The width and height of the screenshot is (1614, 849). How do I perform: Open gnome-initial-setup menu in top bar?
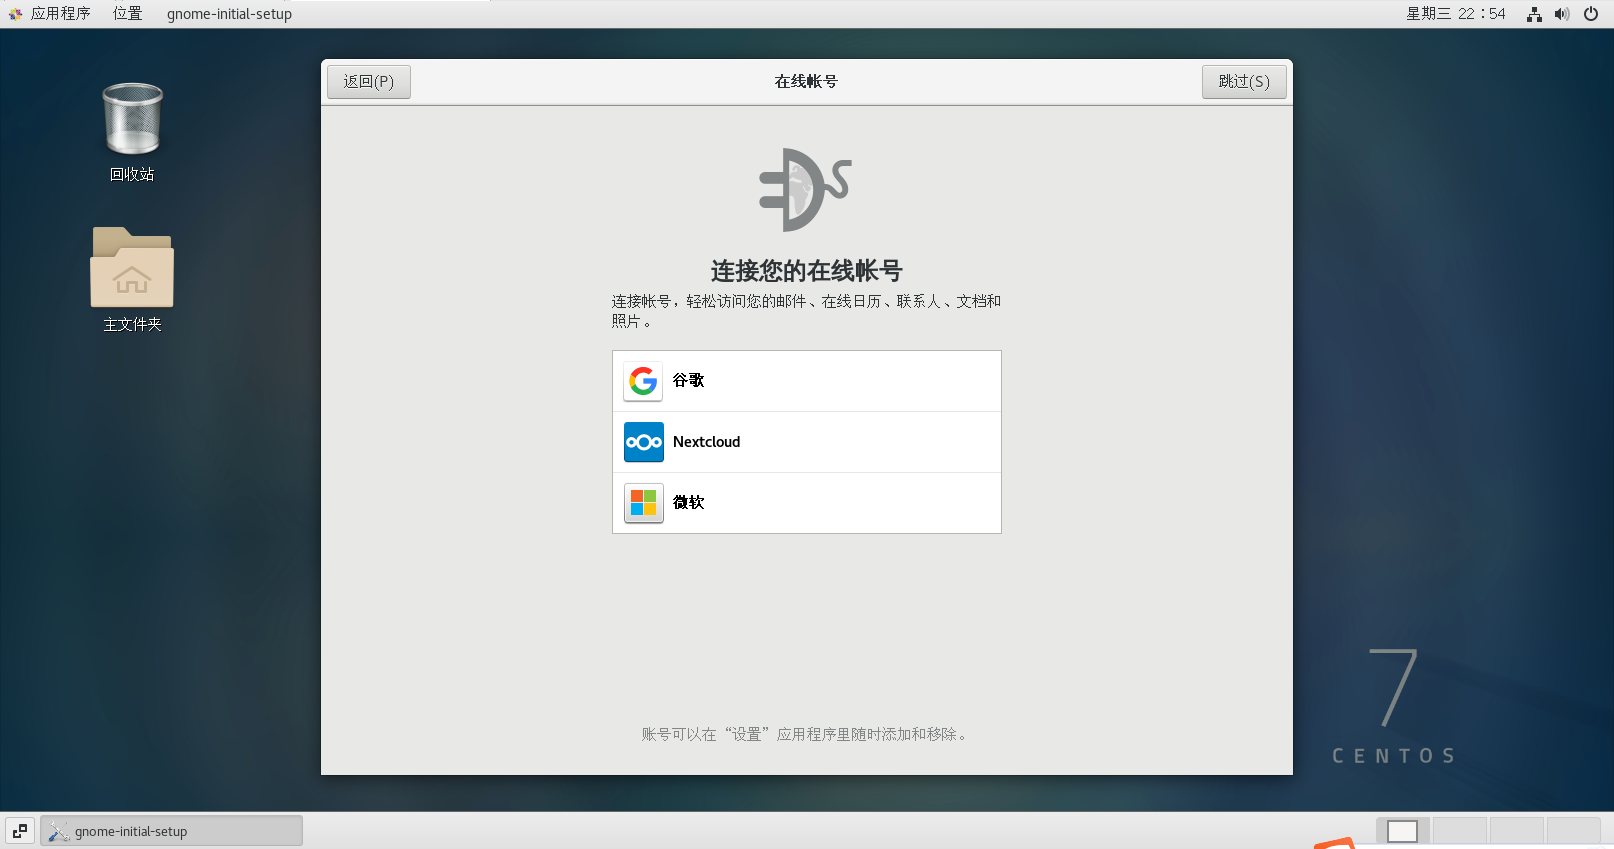pos(229,14)
